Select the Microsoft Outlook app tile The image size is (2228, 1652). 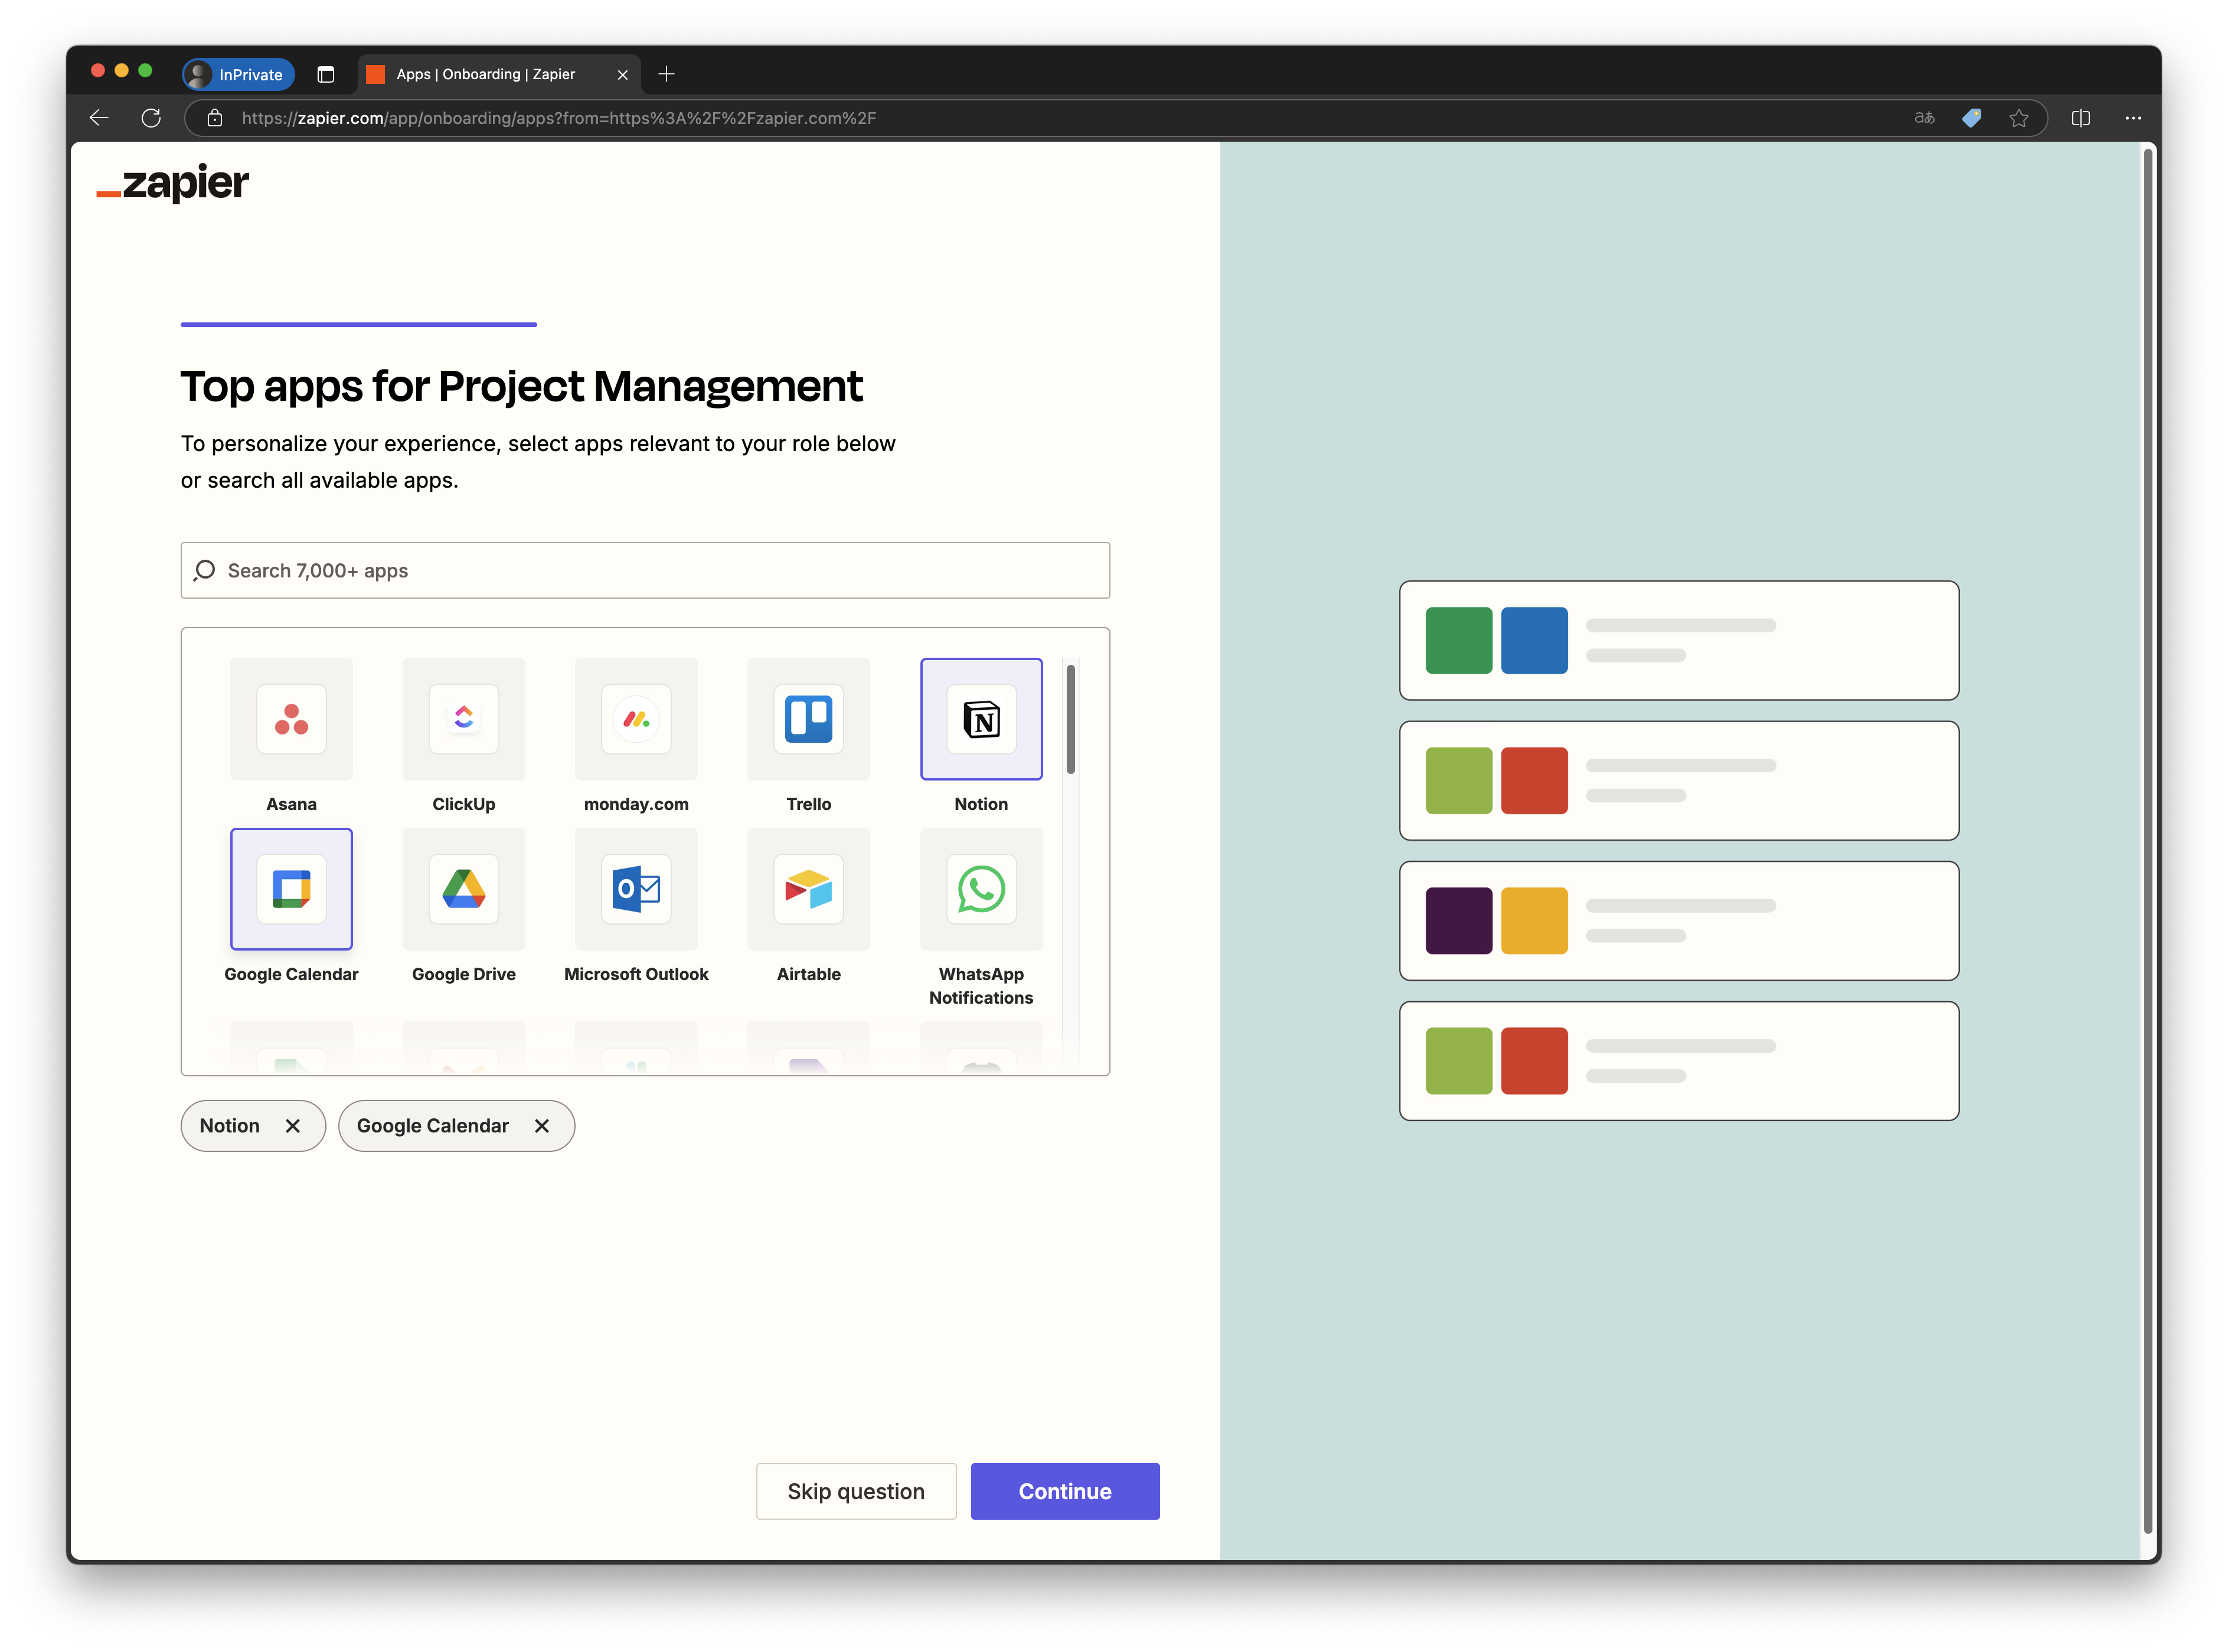[636, 888]
